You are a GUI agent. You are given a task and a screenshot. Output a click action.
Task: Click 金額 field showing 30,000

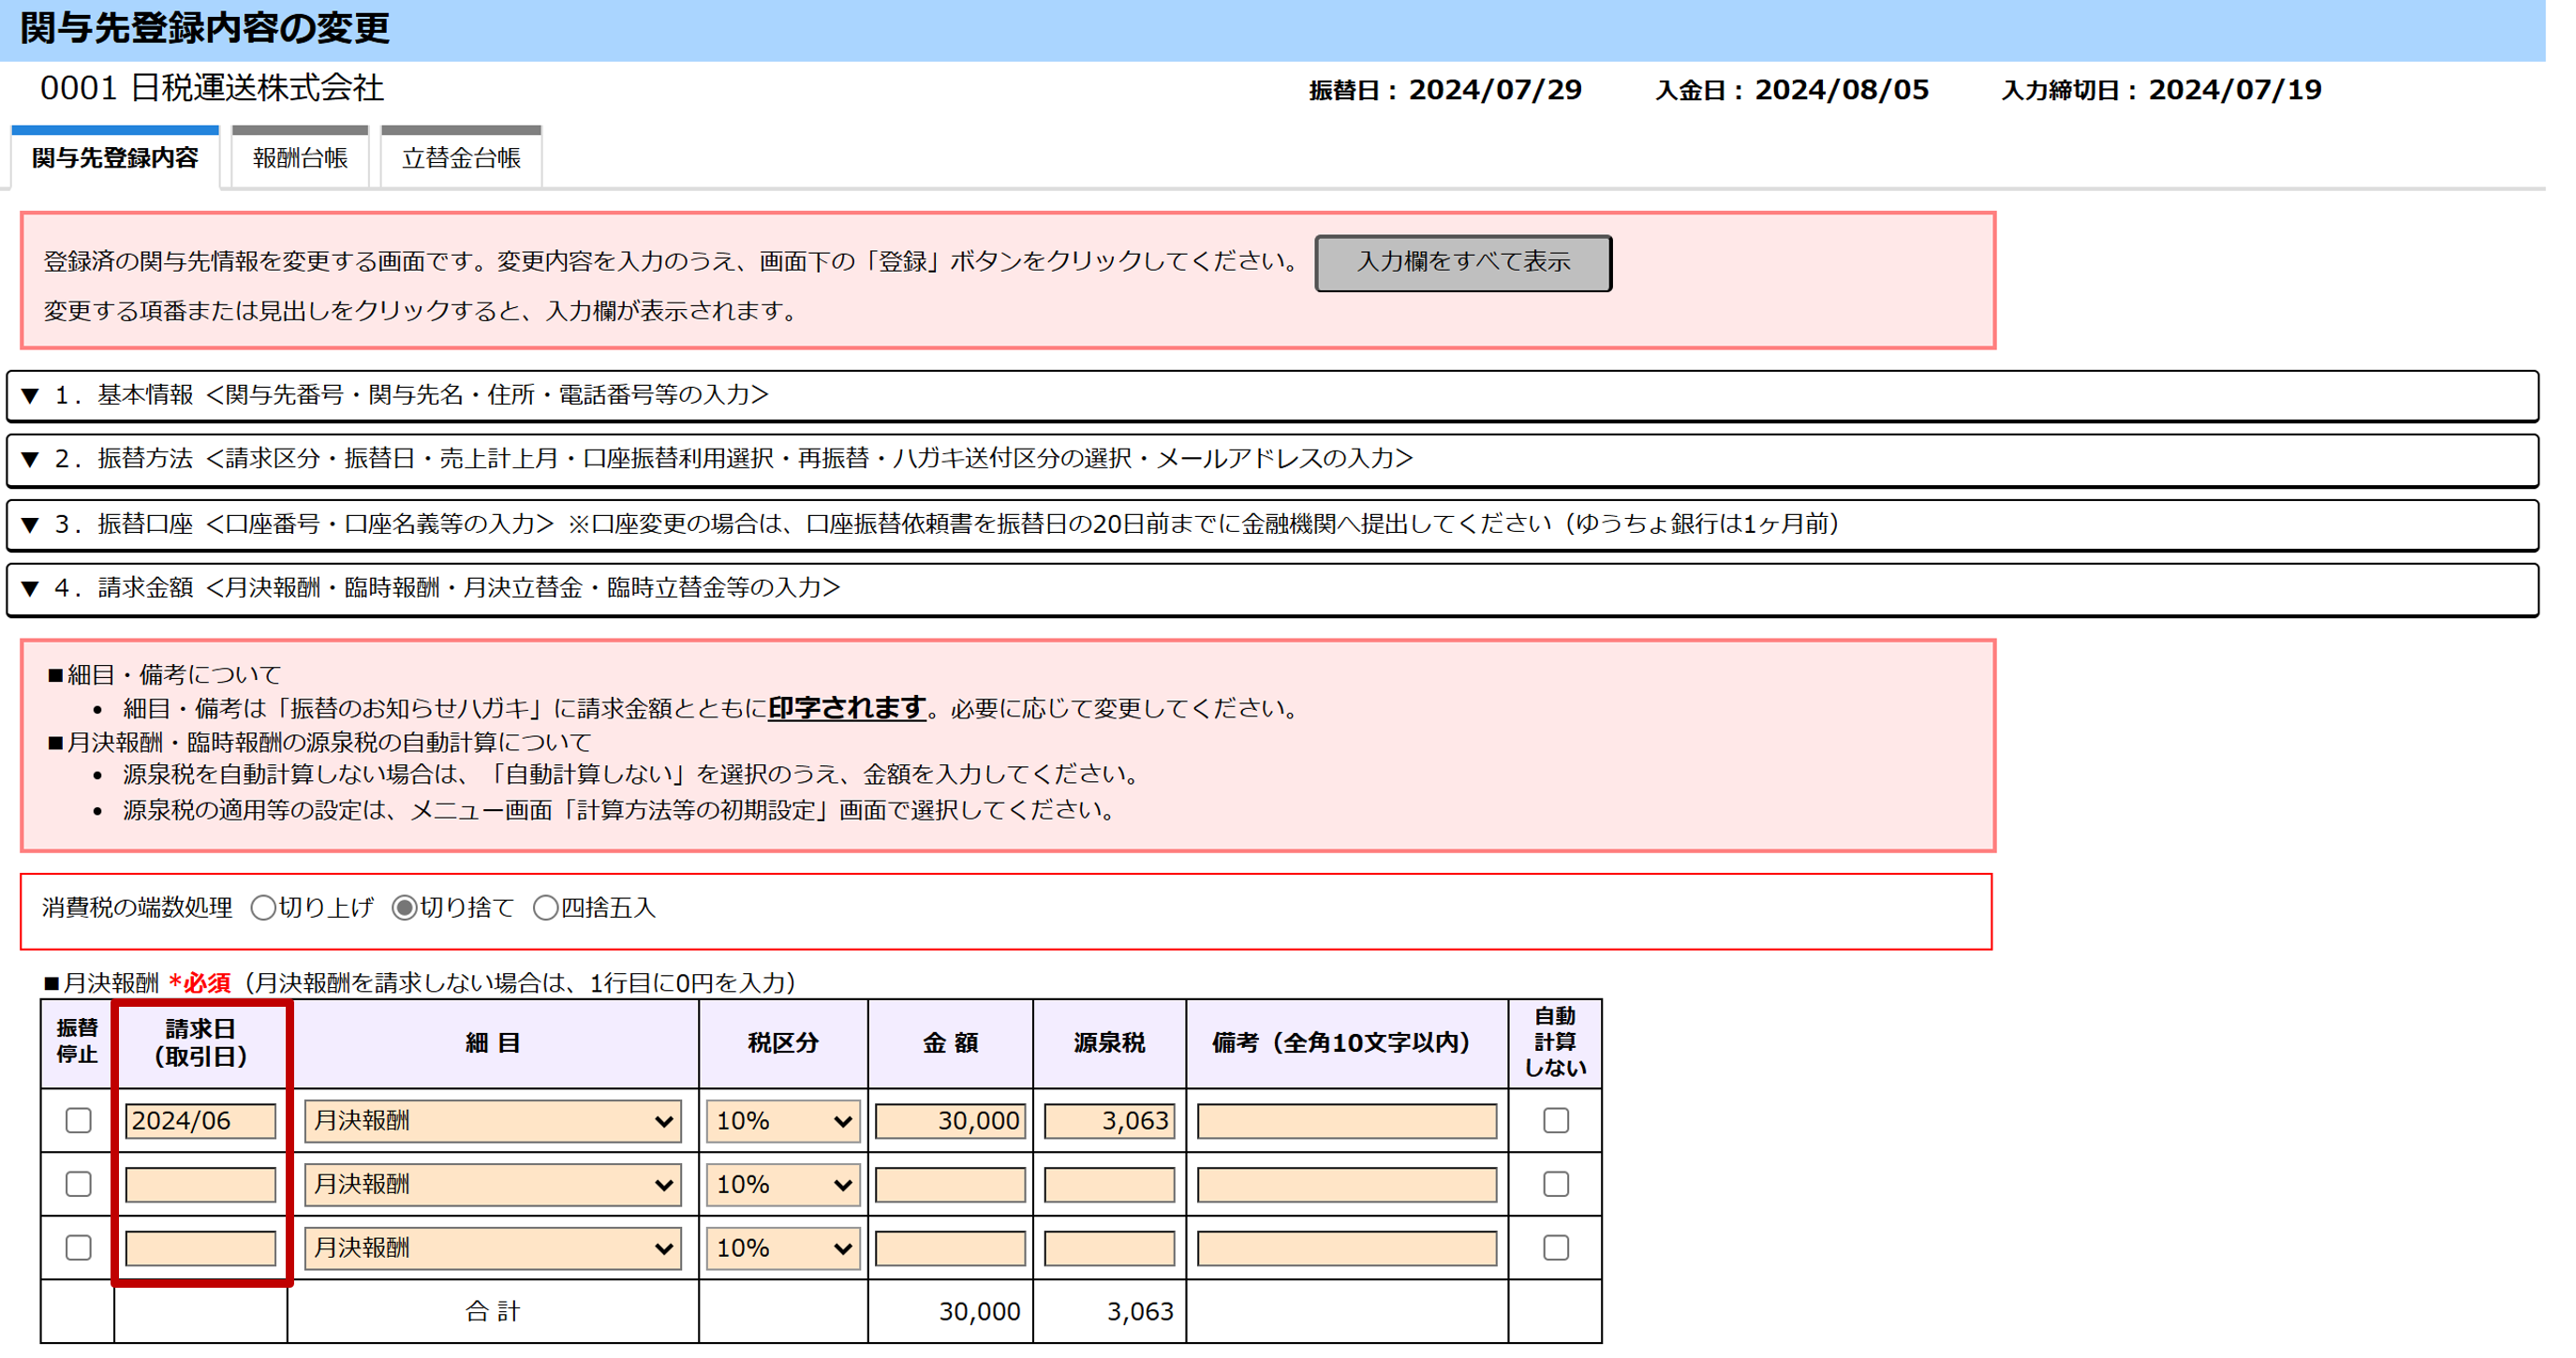(x=949, y=1121)
